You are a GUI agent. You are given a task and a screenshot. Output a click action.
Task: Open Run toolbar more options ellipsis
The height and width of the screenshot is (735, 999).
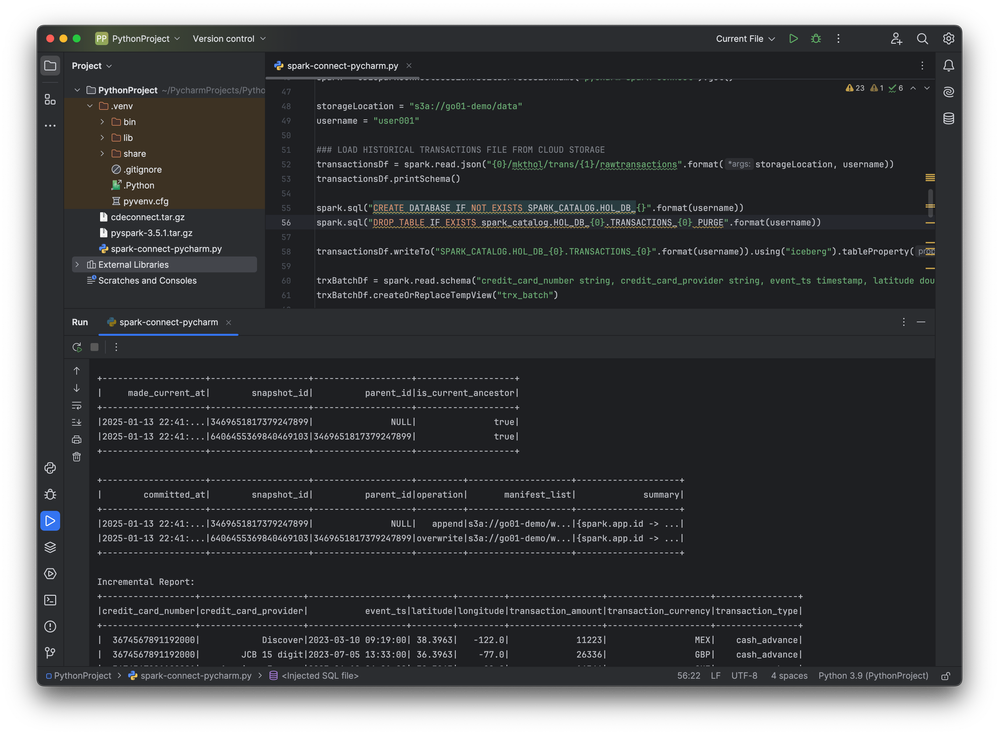(x=116, y=347)
